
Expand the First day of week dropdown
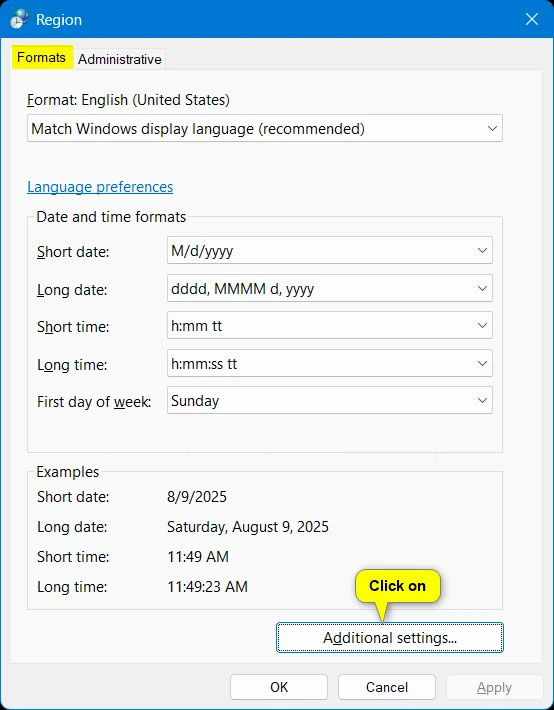(329, 400)
